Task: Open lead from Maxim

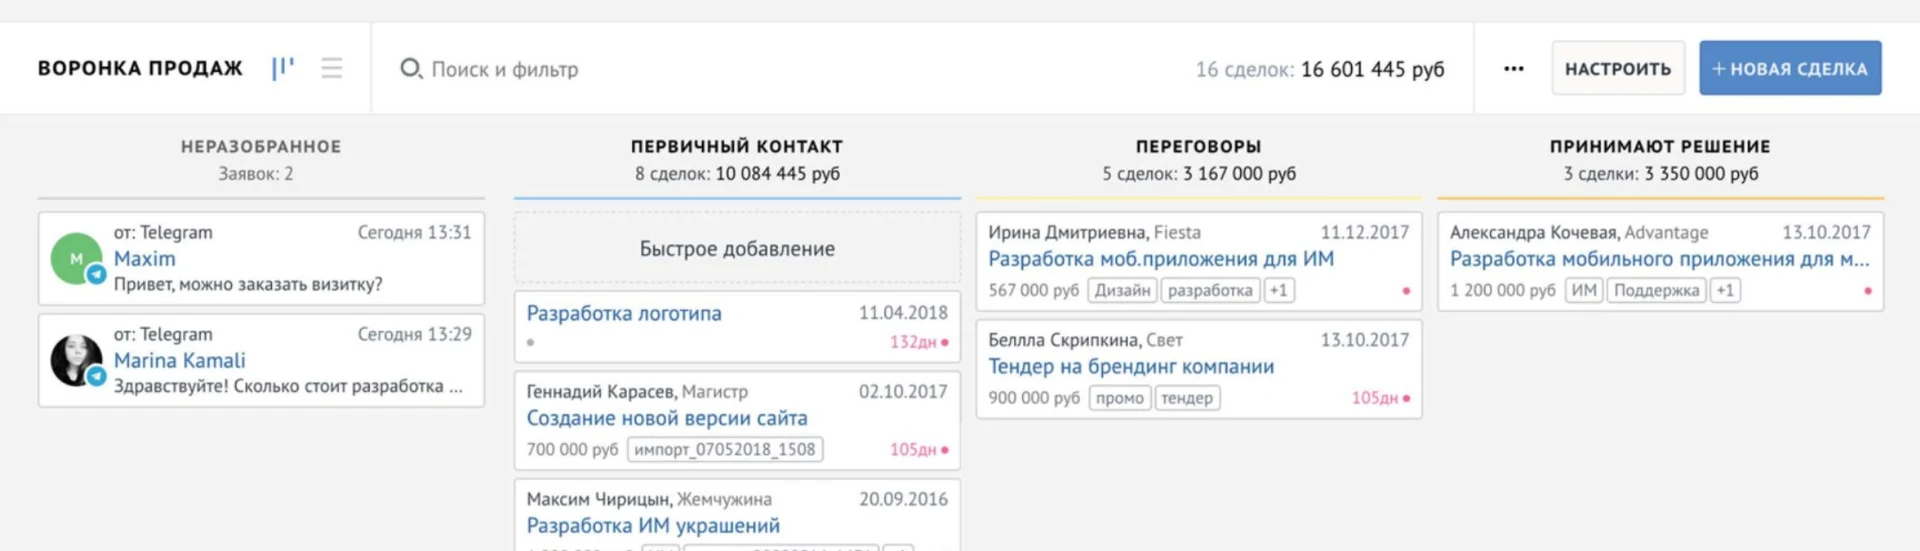Action: pos(144,259)
